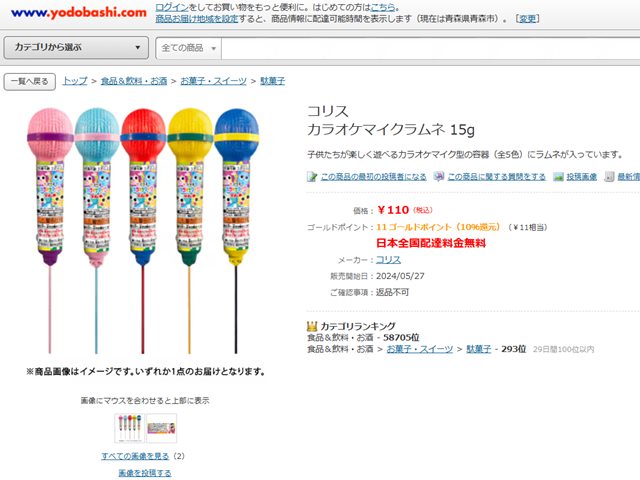640x480 pixels.
Task: Open the コリス manufacturer link
Action: (388, 260)
